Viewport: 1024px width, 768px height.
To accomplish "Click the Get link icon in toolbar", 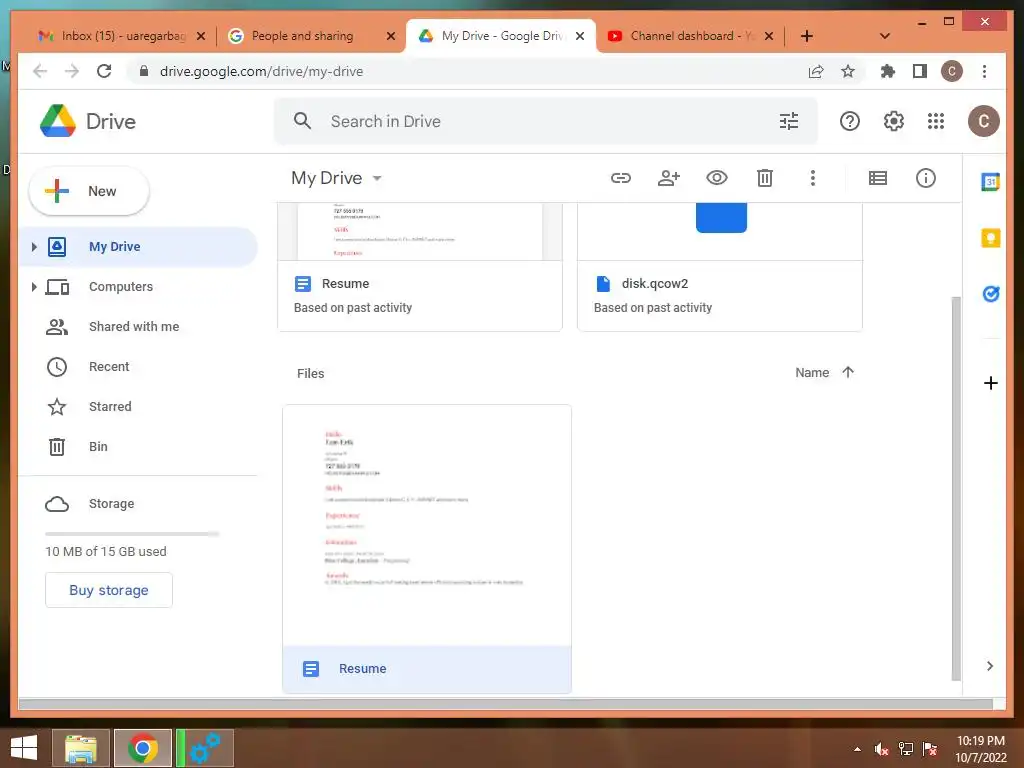I will pos(620,178).
